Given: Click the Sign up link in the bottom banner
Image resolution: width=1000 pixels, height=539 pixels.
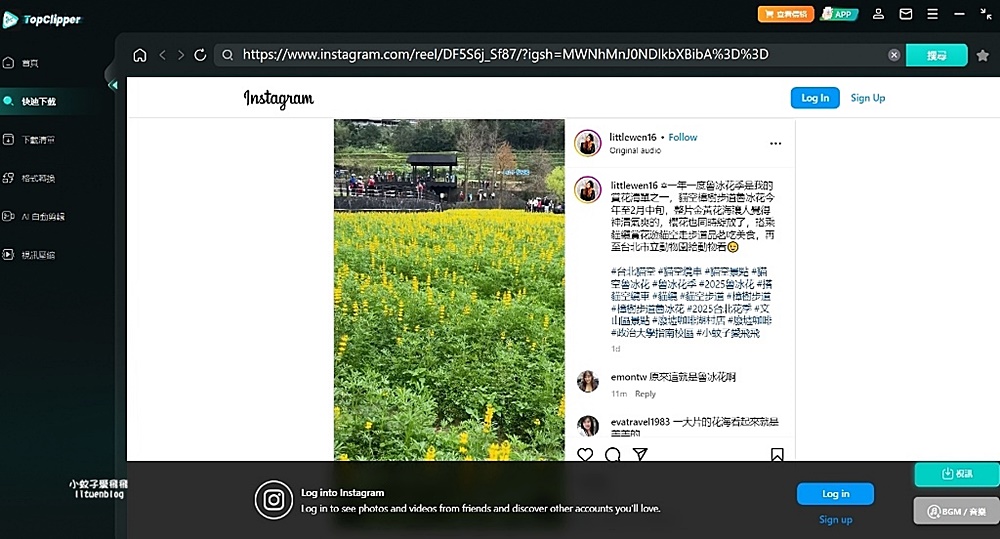Looking at the screenshot, I should tap(835, 520).
